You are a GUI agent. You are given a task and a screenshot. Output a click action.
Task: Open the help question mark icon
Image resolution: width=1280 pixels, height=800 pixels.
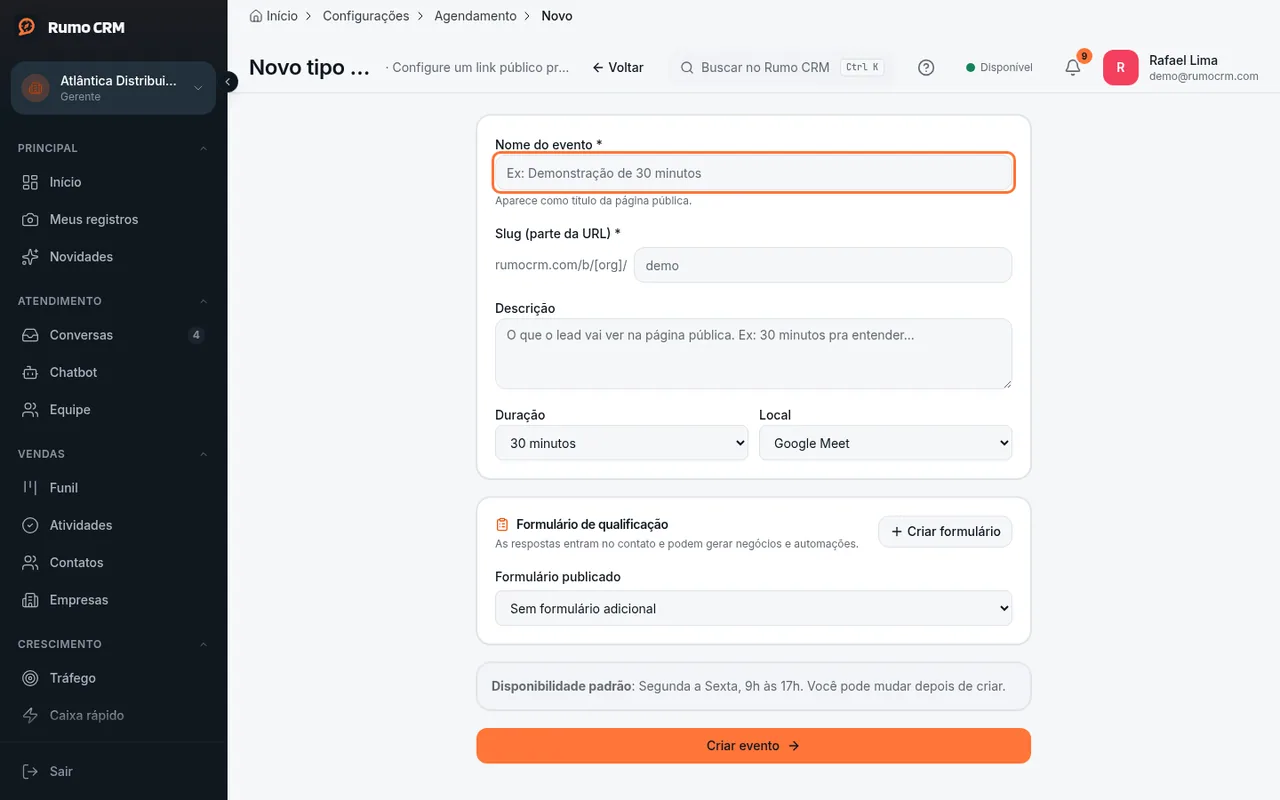tap(926, 68)
